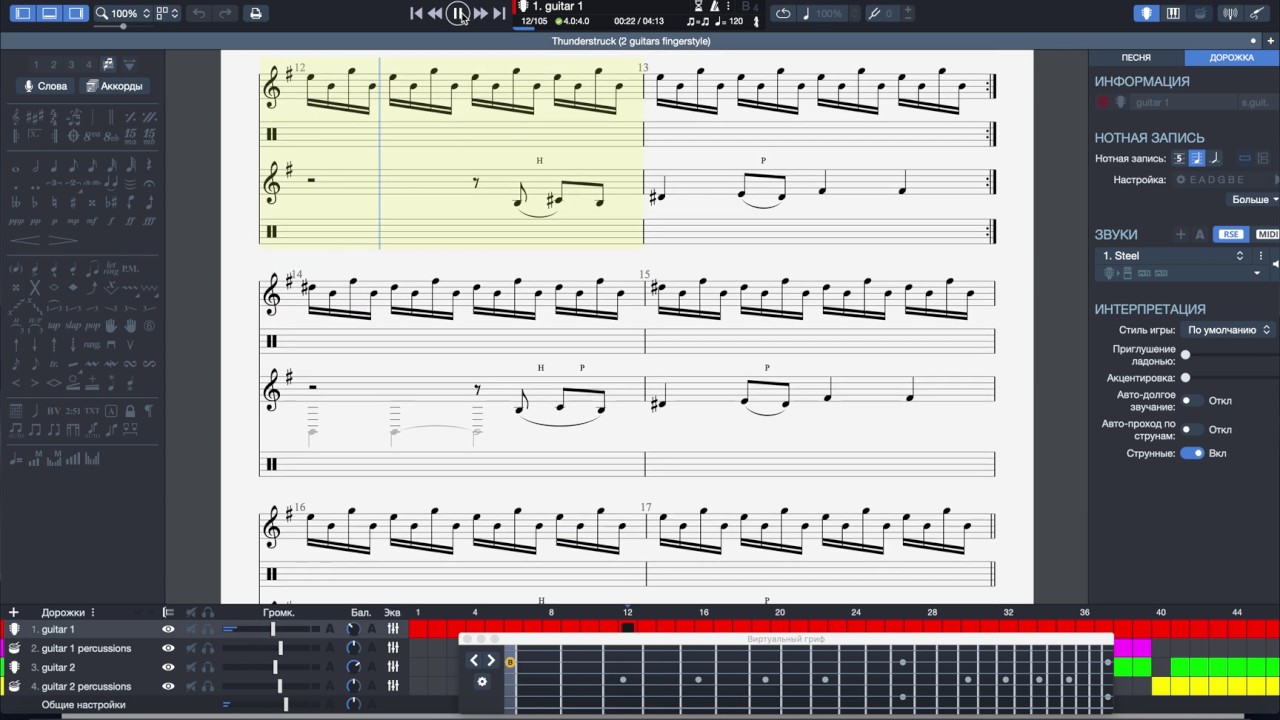Toggle the metronome icon
Viewport: 1280px width, 720px height.
(714, 6)
